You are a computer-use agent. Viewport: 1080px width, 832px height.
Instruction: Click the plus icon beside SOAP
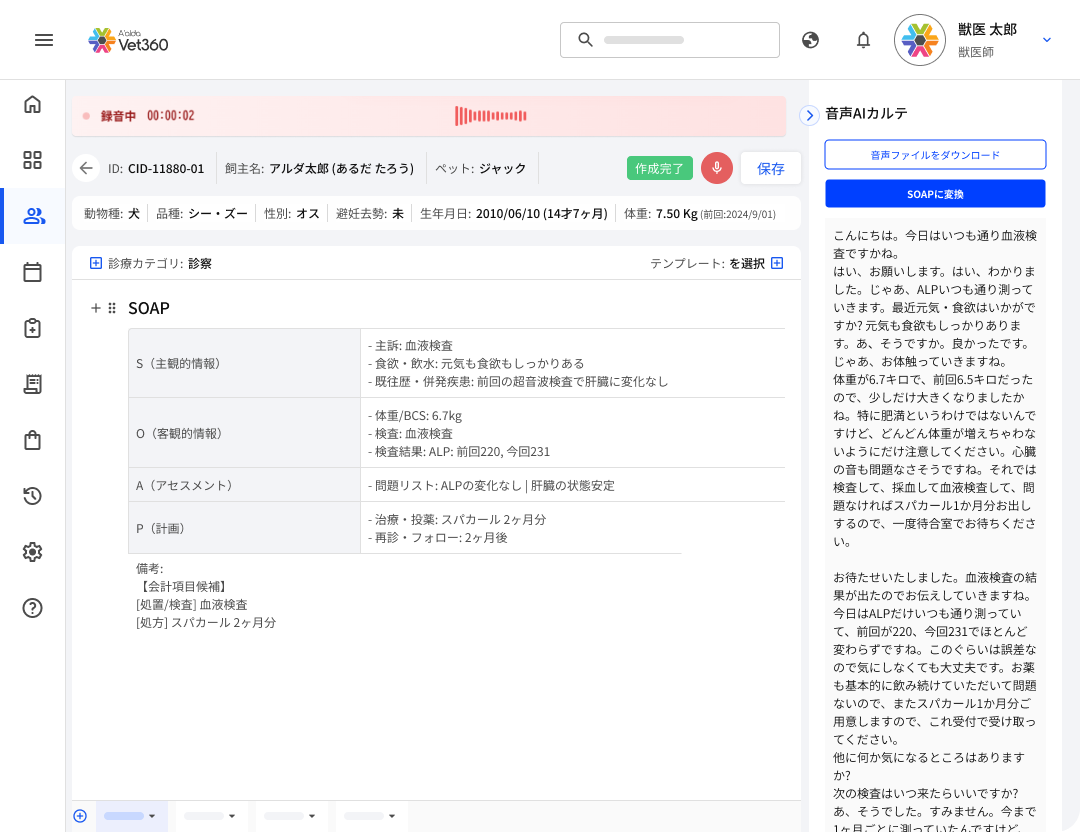pos(96,308)
